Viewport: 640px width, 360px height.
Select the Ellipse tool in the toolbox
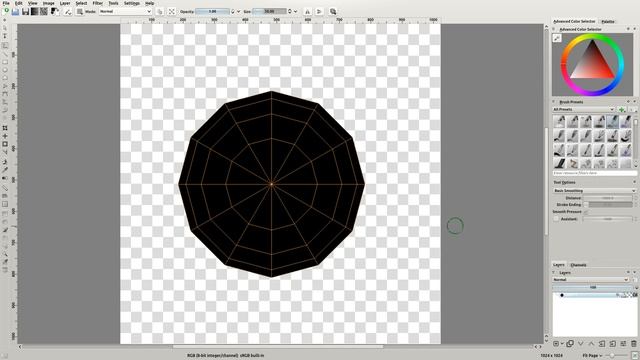(x=5, y=70)
